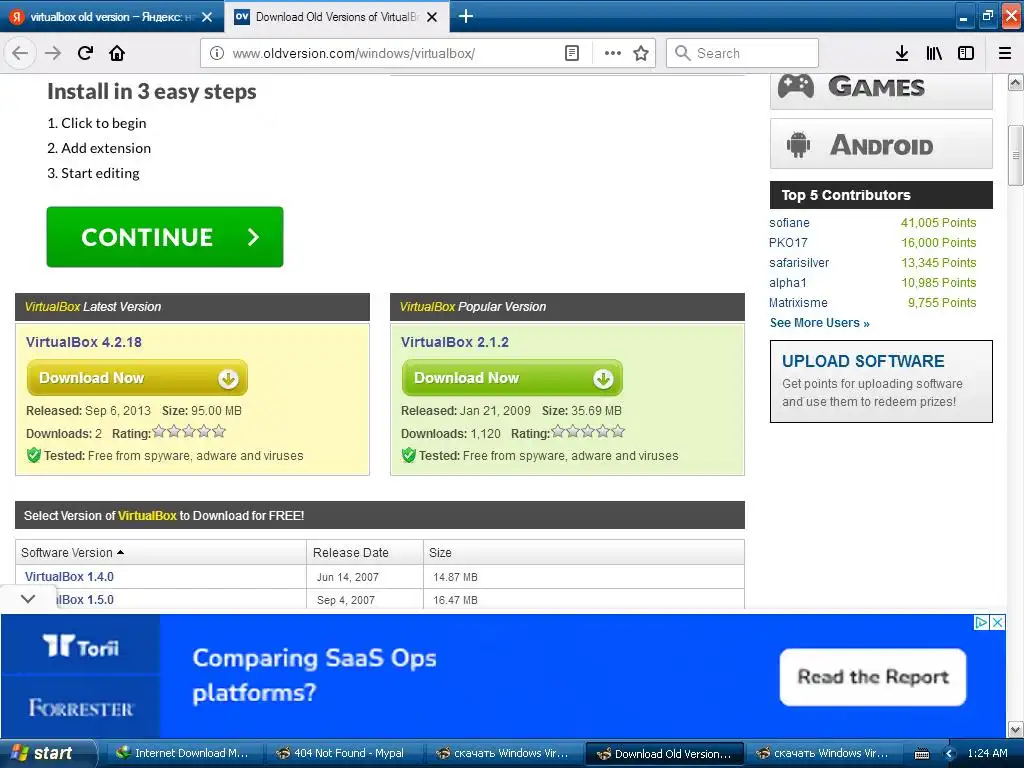This screenshot has height=768, width=1024.
Task: Click the 1:24 AM taskbar clock
Action: pyautogui.click(x=987, y=753)
